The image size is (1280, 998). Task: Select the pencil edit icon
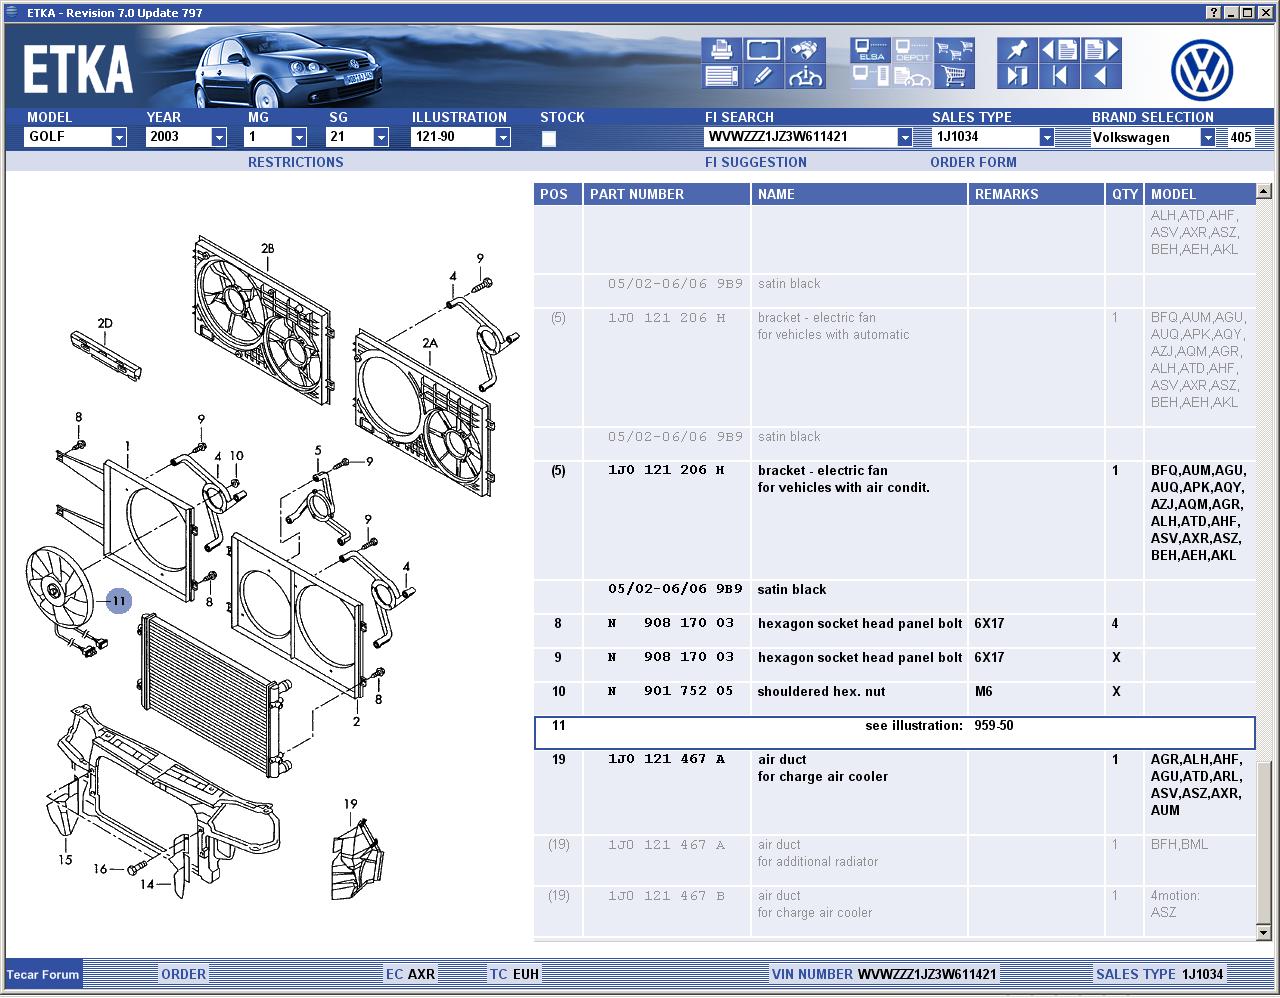[763, 76]
